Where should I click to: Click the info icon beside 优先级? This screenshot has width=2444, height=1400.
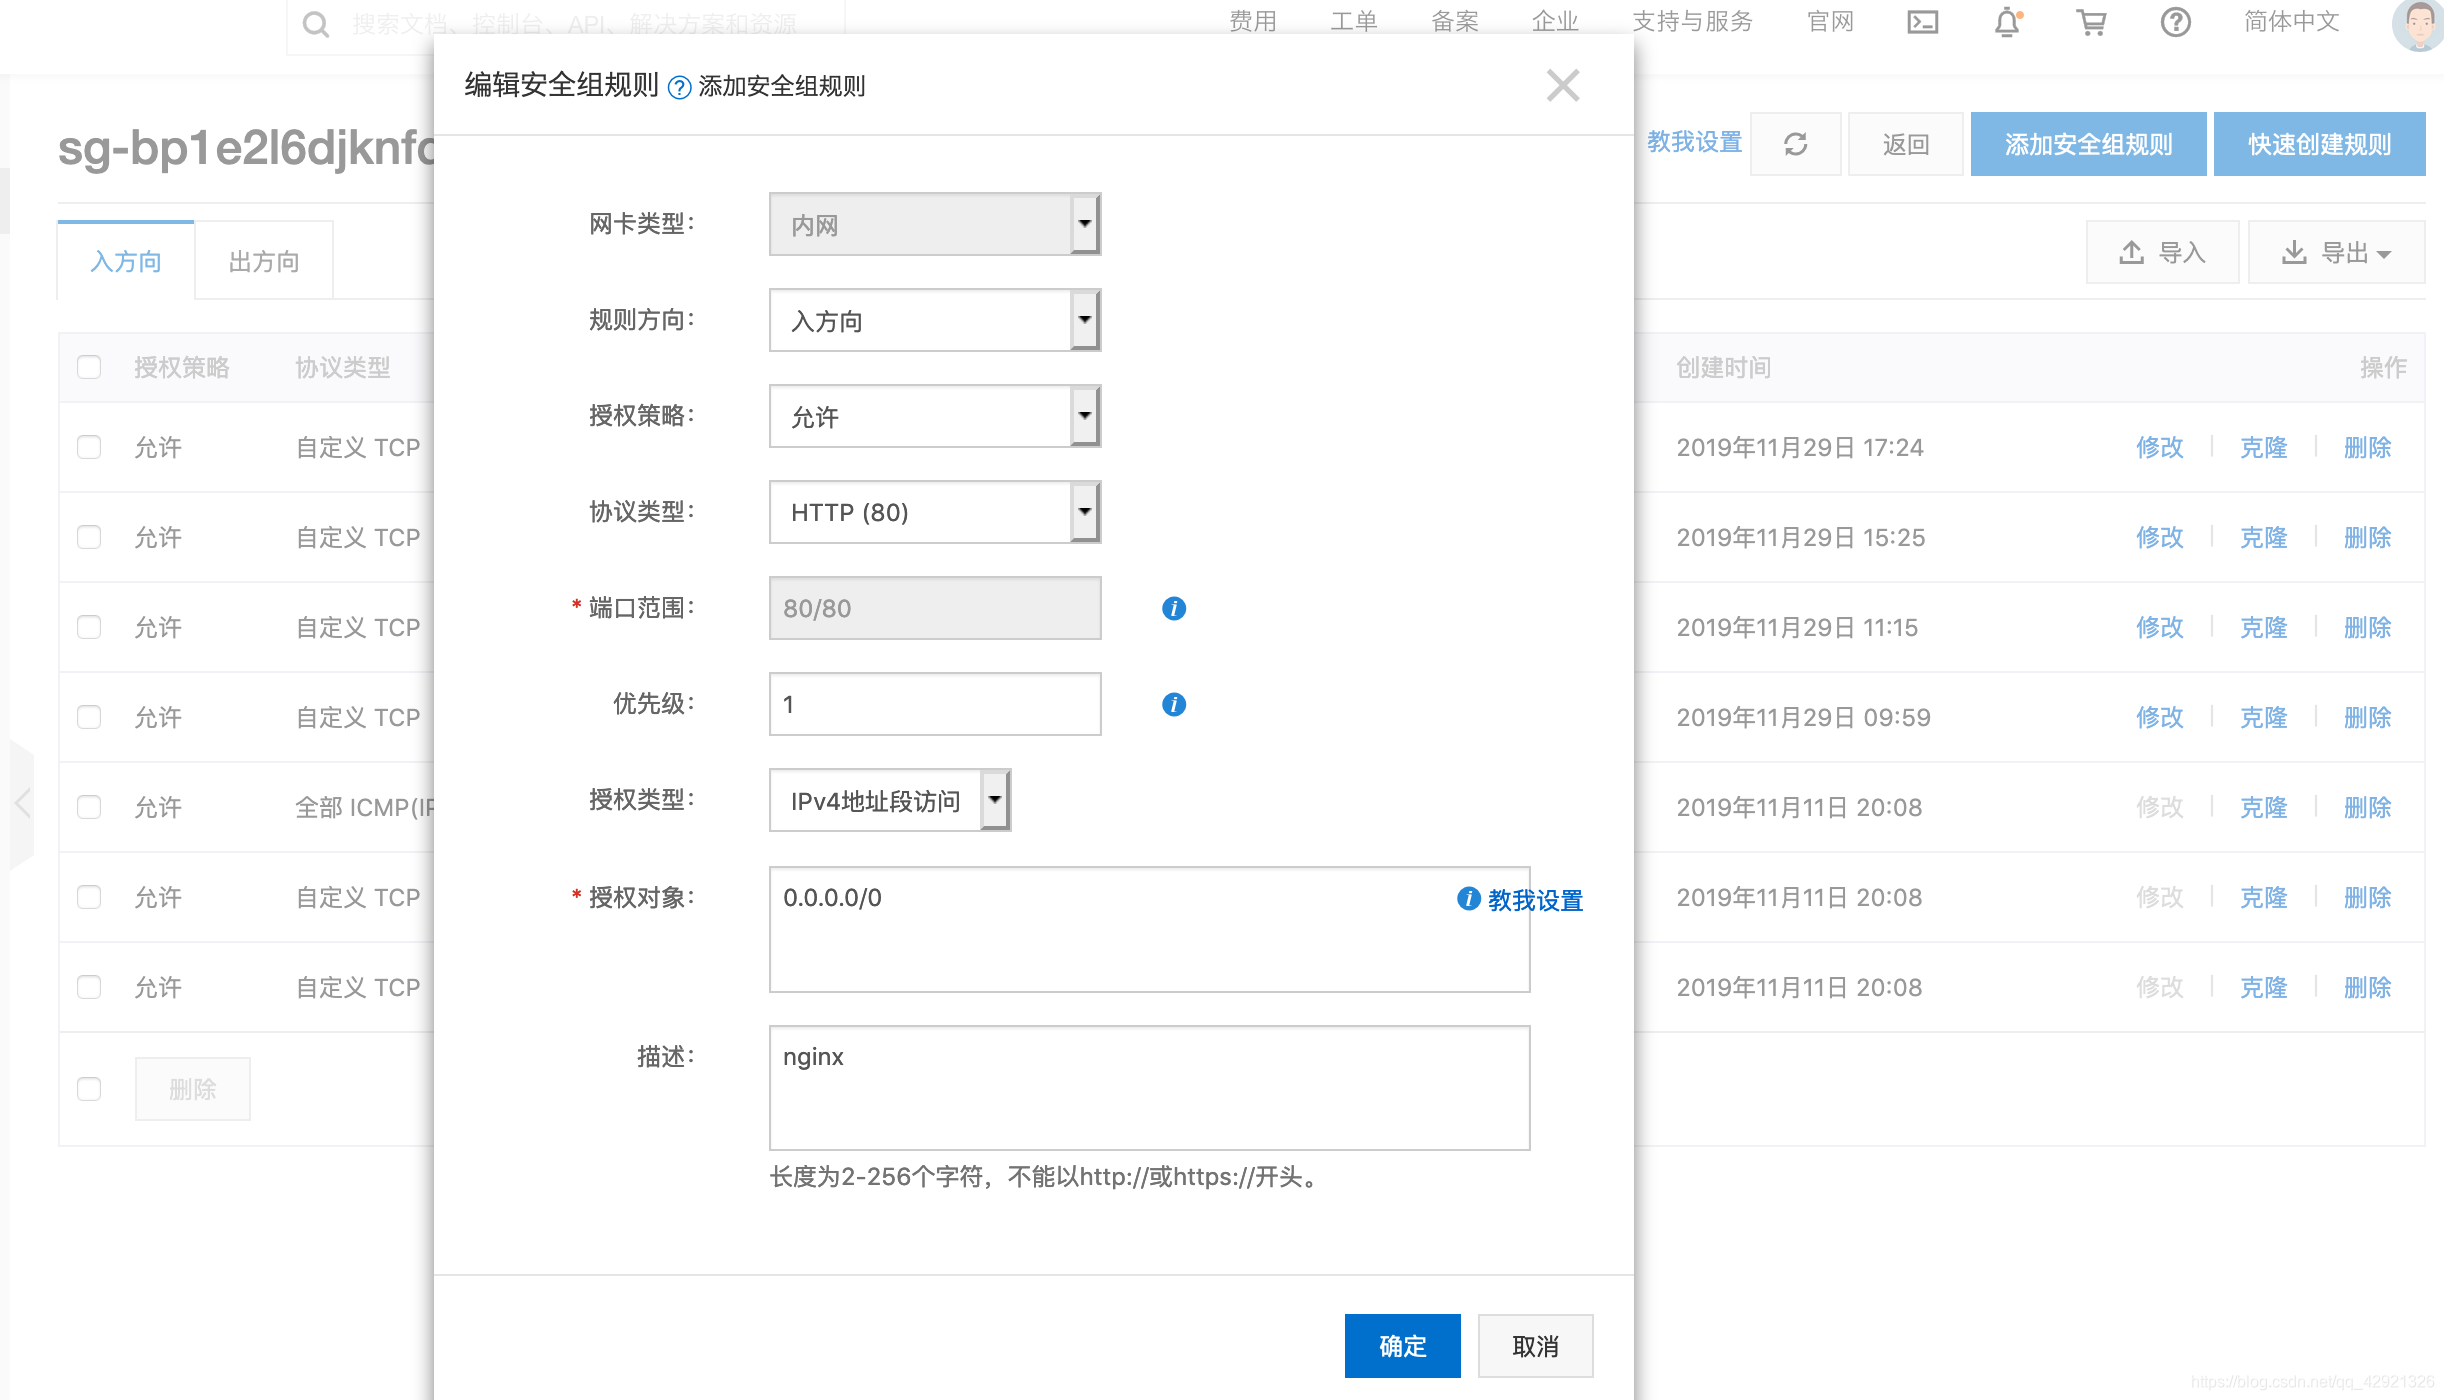click(x=1174, y=704)
